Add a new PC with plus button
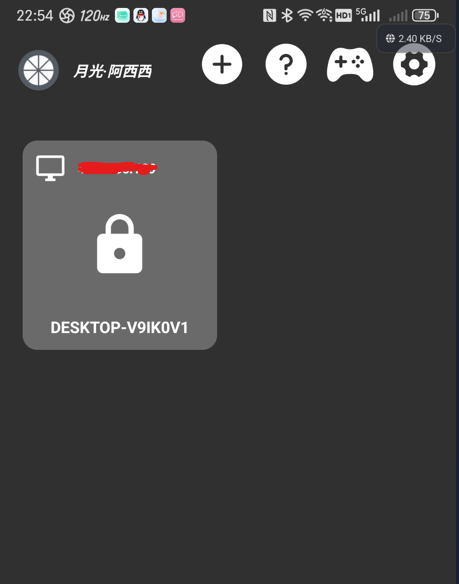Screen dimensions: 459x584 coord(222,64)
